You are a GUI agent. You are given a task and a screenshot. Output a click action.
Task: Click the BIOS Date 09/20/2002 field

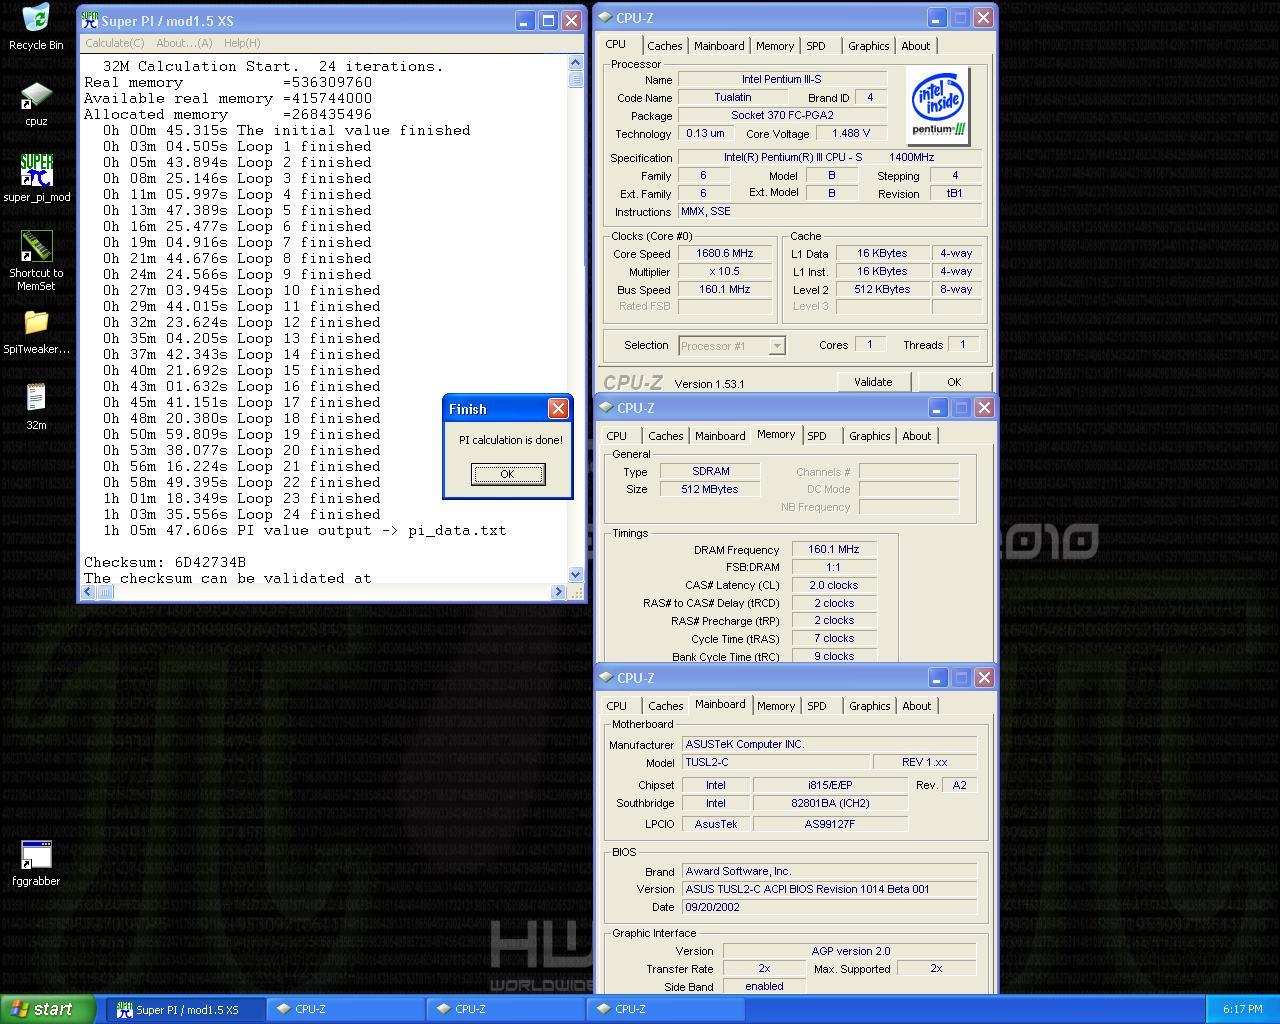829,907
